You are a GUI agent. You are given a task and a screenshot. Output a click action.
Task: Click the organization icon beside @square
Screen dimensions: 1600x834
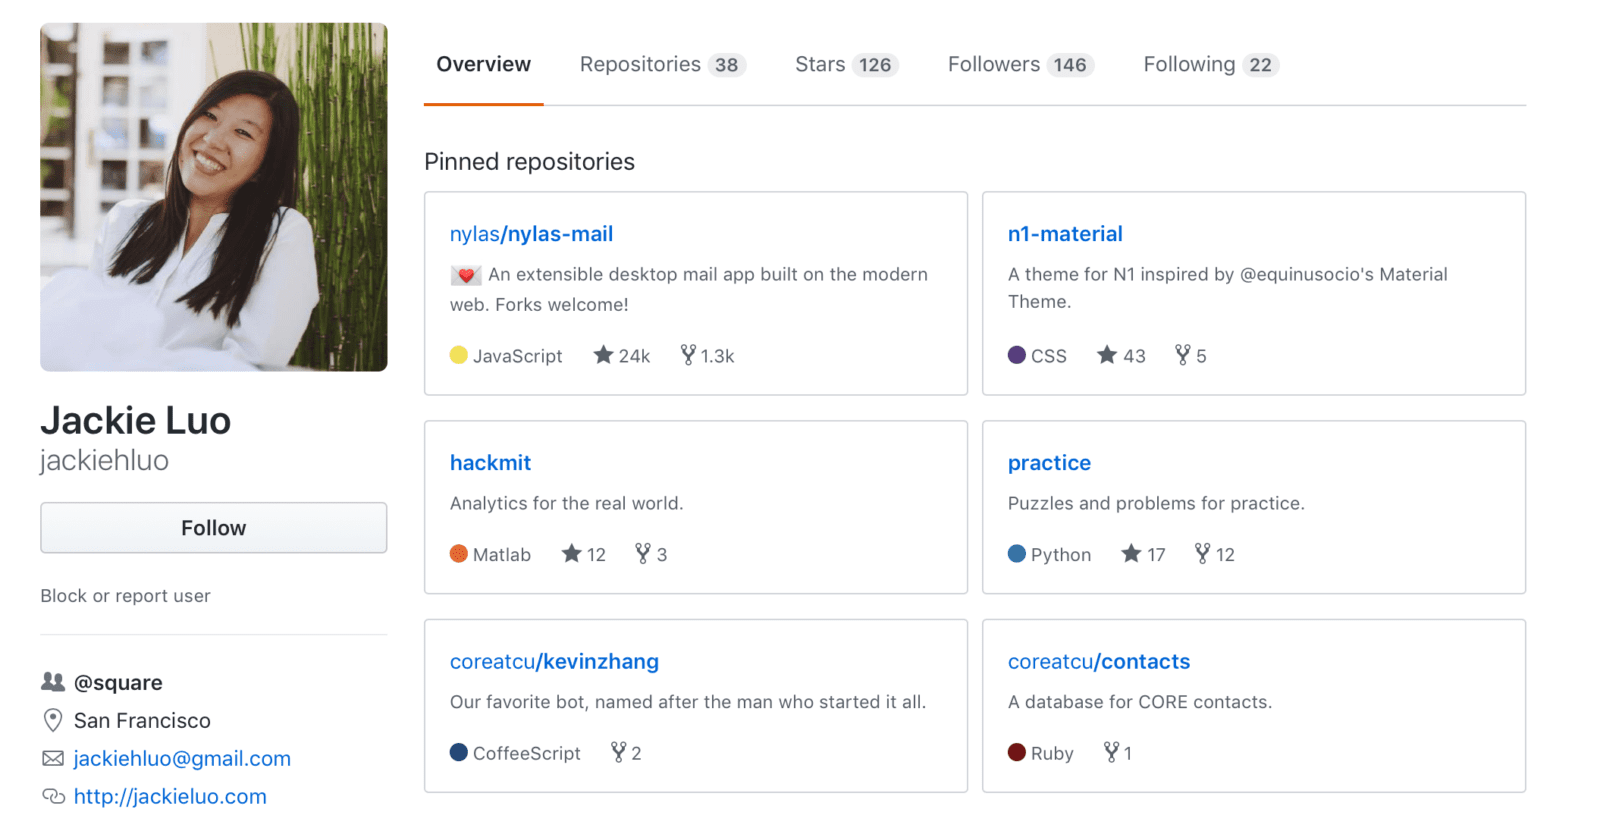[x=53, y=682]
